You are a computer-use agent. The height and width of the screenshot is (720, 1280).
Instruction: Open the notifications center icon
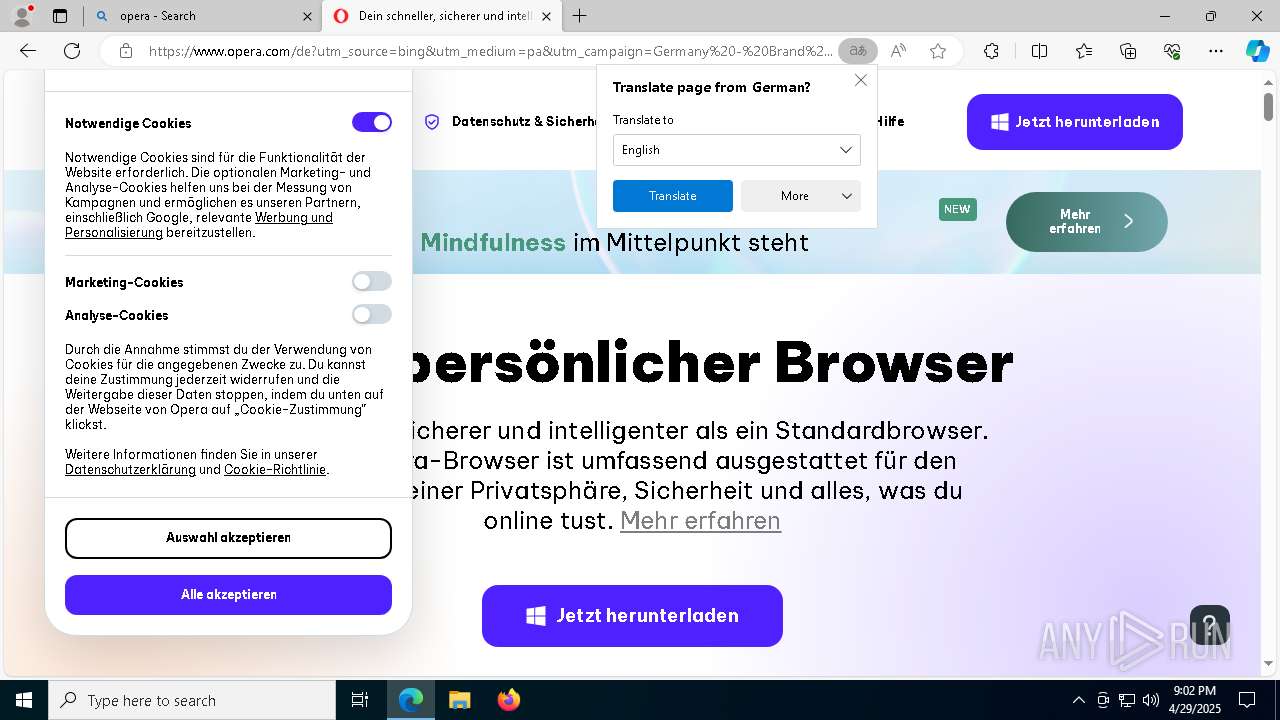(x=1247, y=700)
